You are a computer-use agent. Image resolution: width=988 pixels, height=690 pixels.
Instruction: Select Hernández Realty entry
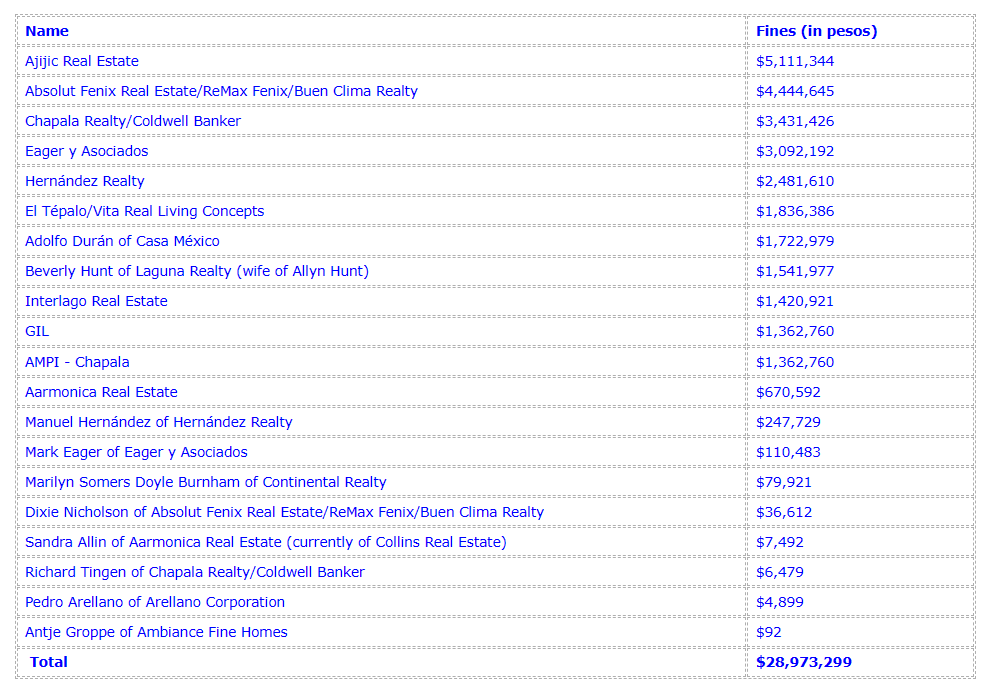(x=85, y=181)
